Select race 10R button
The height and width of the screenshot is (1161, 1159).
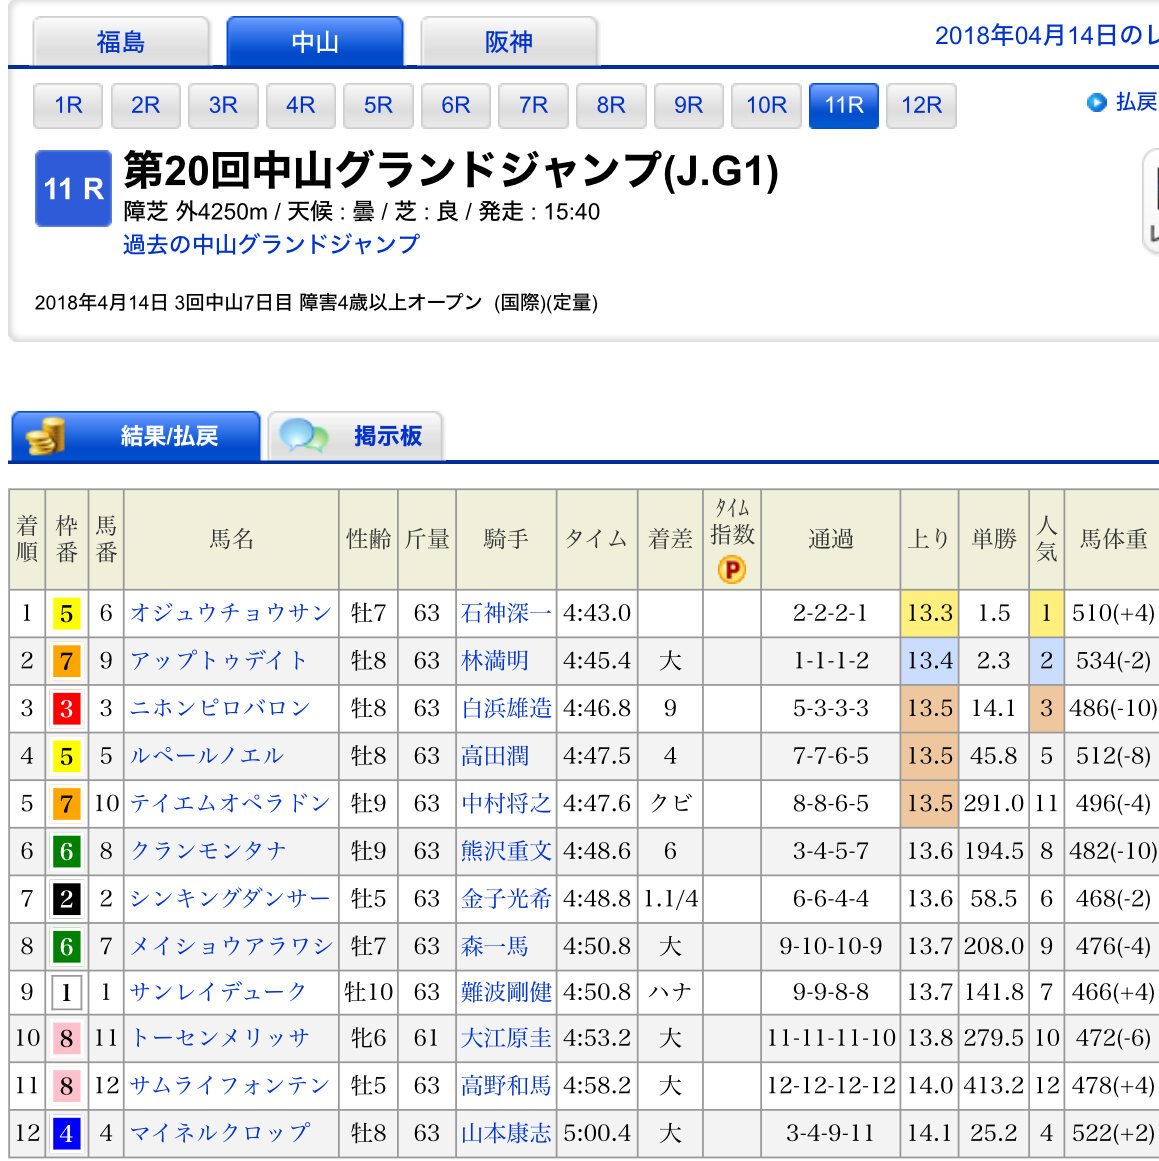point(766,106)
